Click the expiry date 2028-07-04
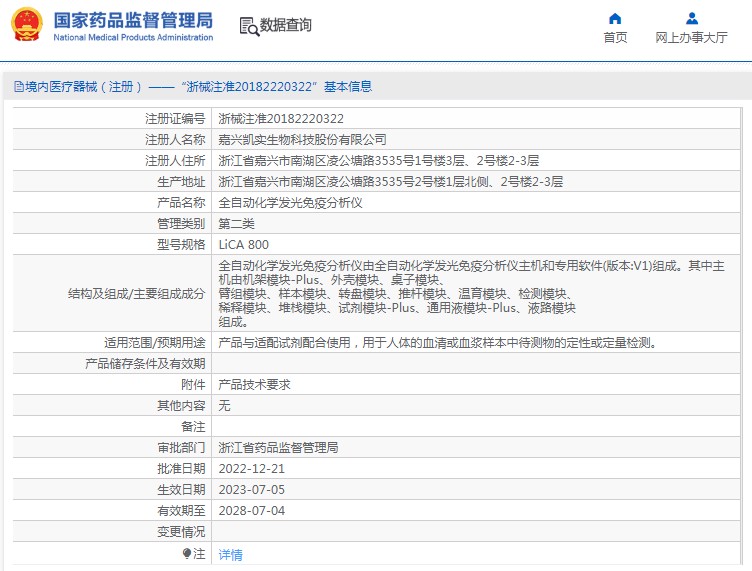The width and height of the screenshot is (752, 571). (x=251, y=511)
